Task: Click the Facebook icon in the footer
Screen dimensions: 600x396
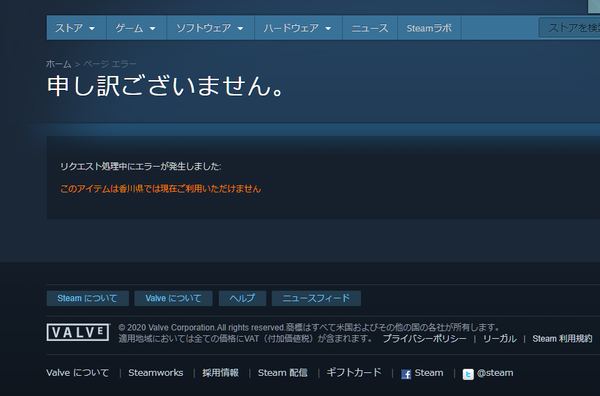Action: tap(406, 374)
